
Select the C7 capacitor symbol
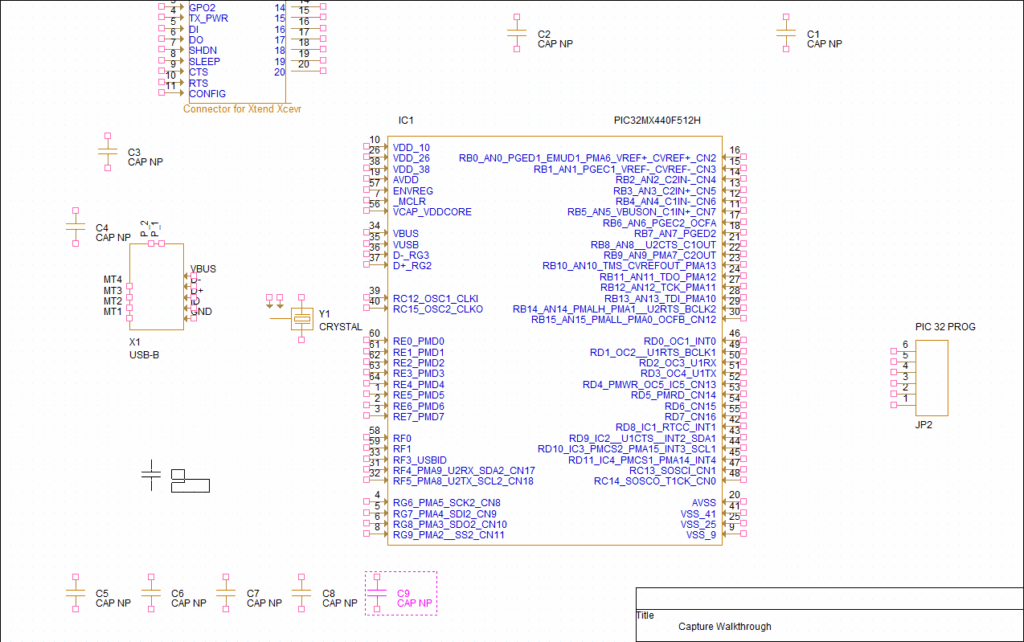click(226, 594)
